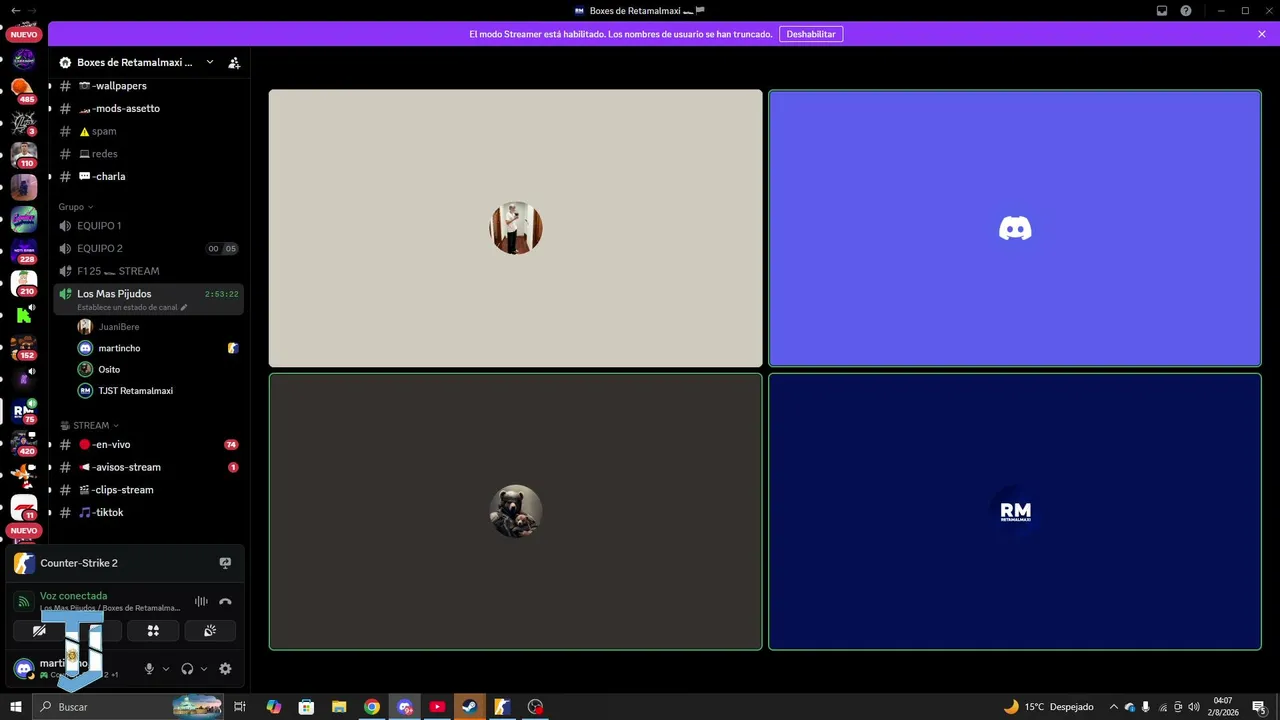Turn on camera in the voice panel
This screenshot has height=720, width=1280.
click(x=39, y=631)
